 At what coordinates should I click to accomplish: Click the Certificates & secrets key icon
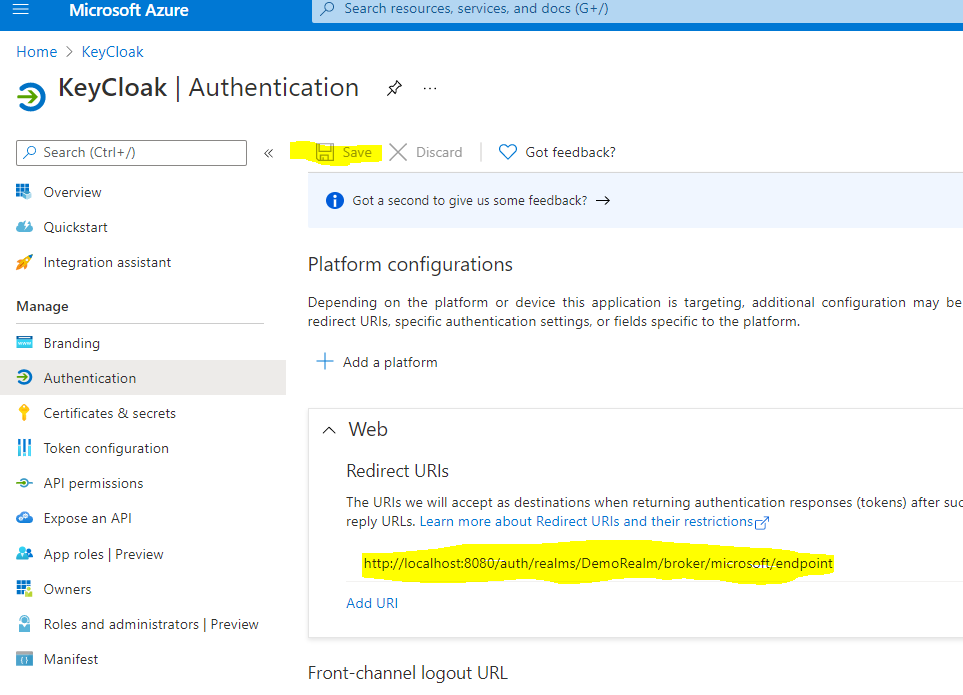click(x=25, y=413)
